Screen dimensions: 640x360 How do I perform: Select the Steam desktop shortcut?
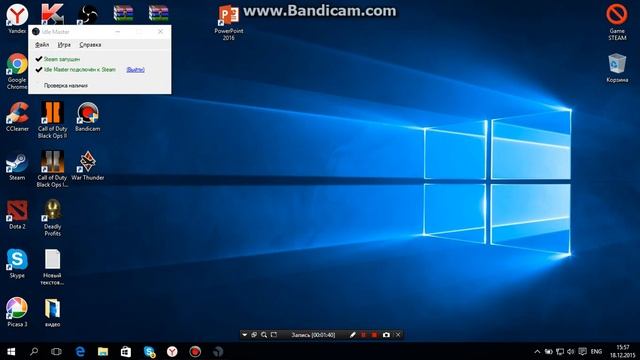17,166
